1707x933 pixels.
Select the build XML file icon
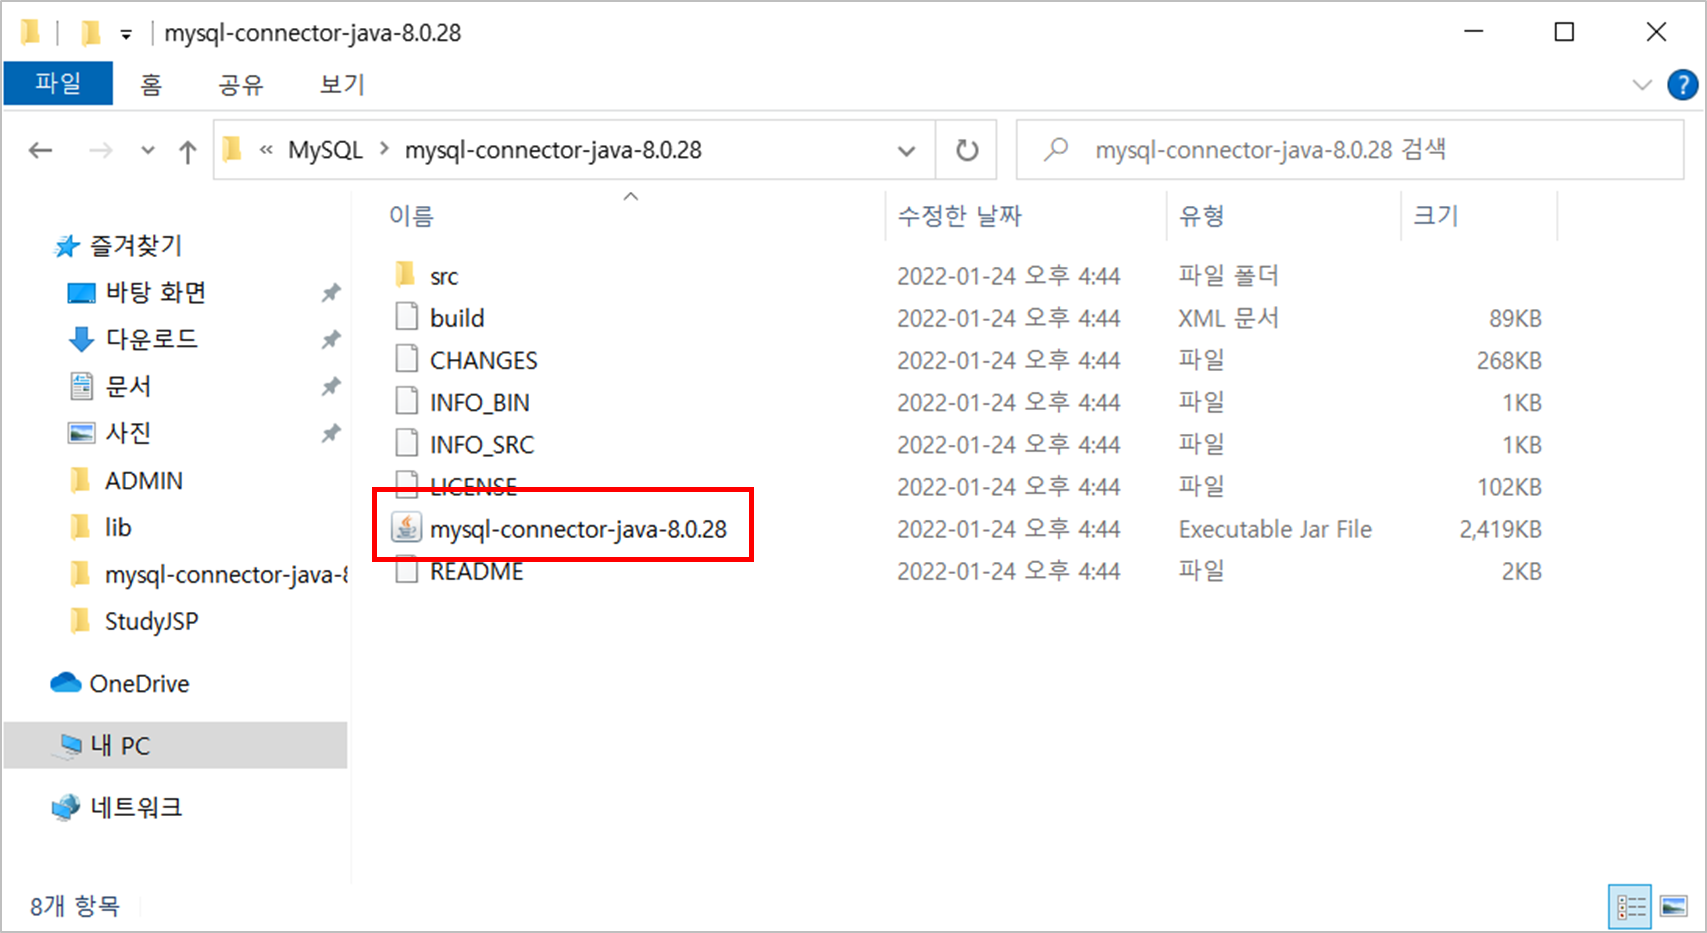(x=406, y=317)
